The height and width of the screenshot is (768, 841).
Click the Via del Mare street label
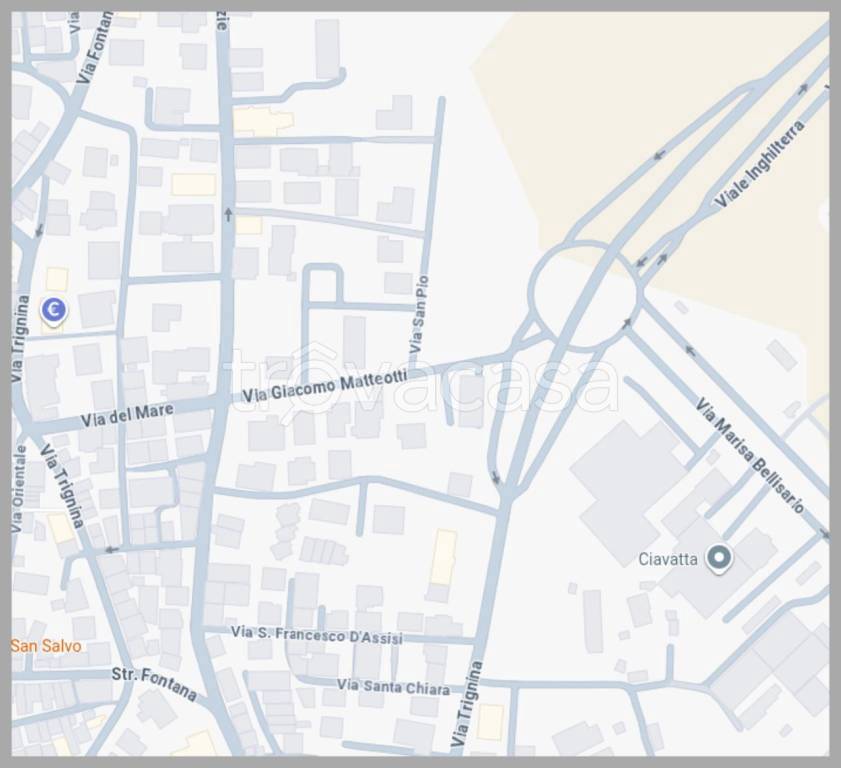[128, 416]
